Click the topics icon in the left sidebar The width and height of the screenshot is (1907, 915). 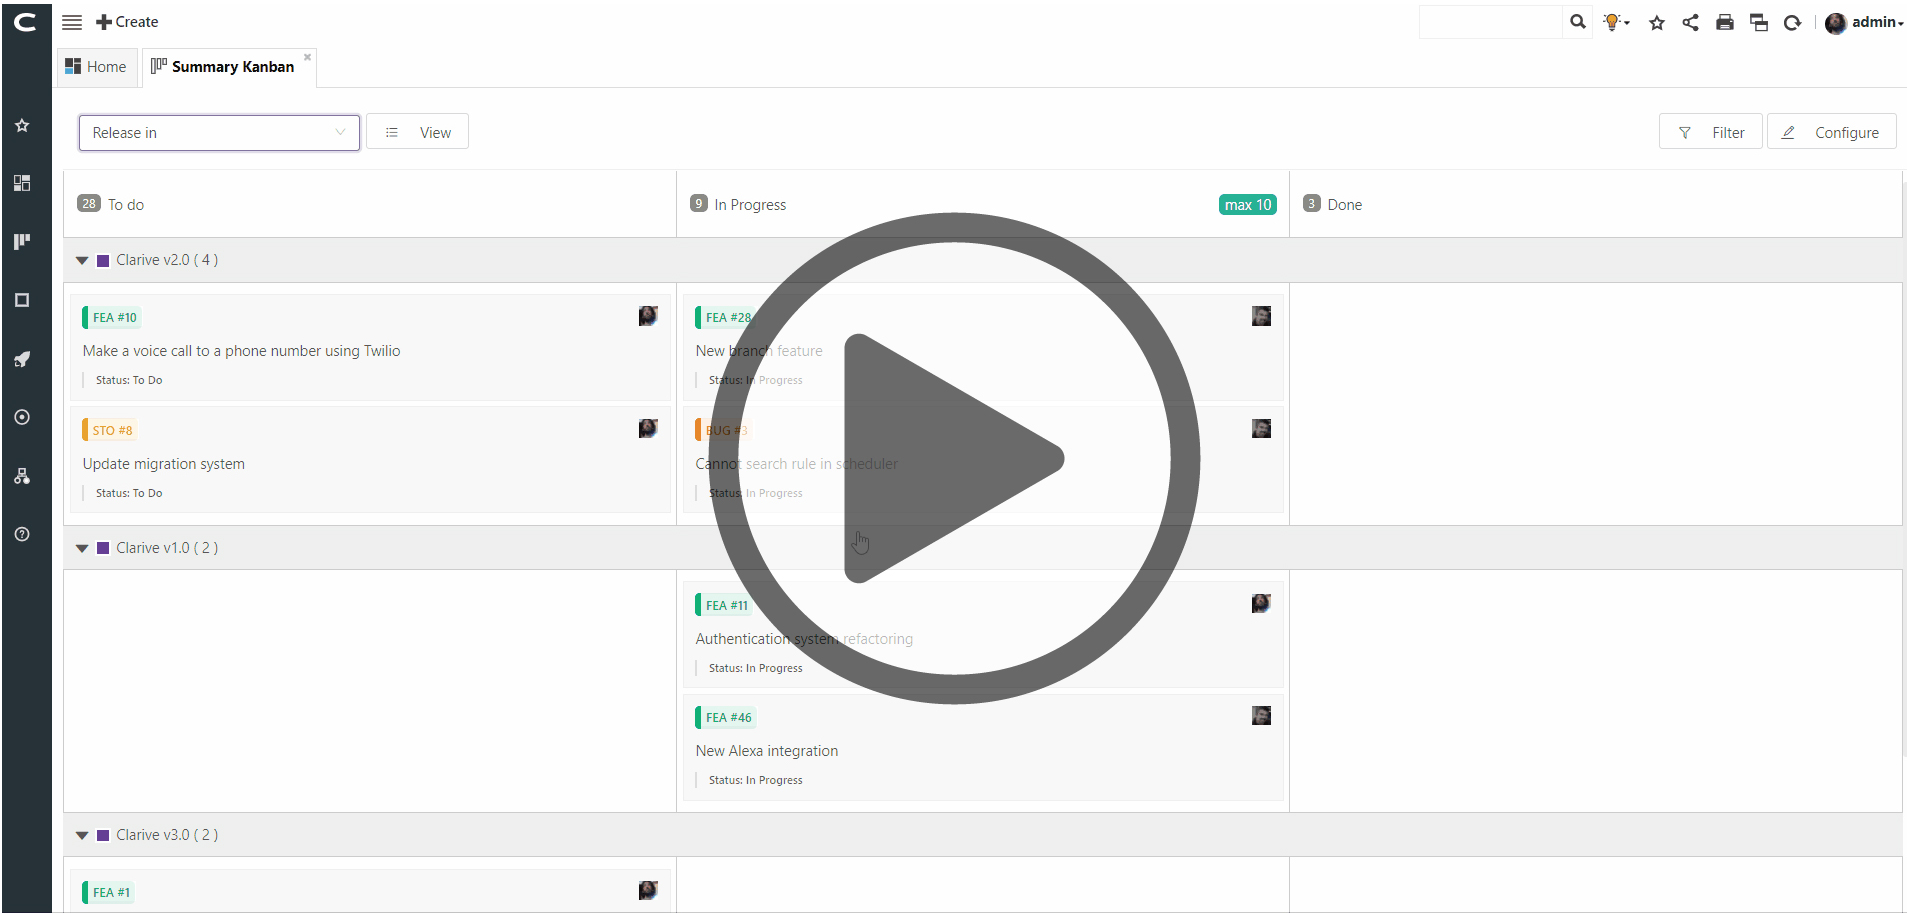21,299
